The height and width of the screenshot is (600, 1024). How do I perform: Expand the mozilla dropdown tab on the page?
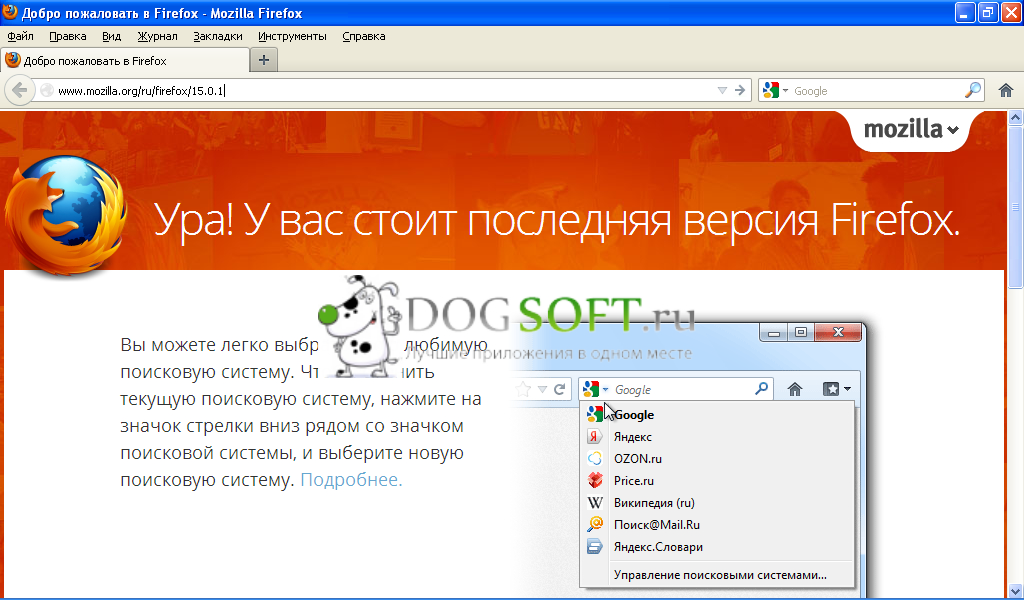coord(911,130)
